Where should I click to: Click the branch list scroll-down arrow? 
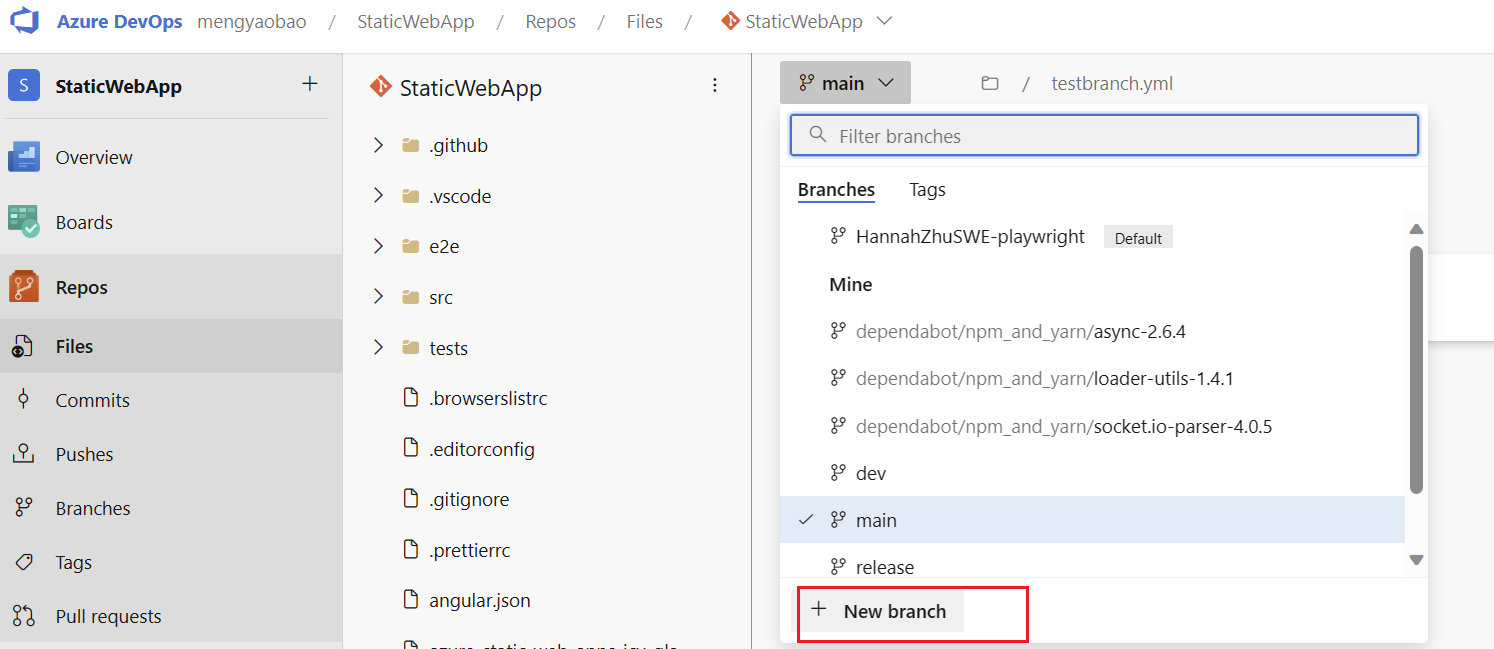pyautogui.click(x=1416, y=560)
